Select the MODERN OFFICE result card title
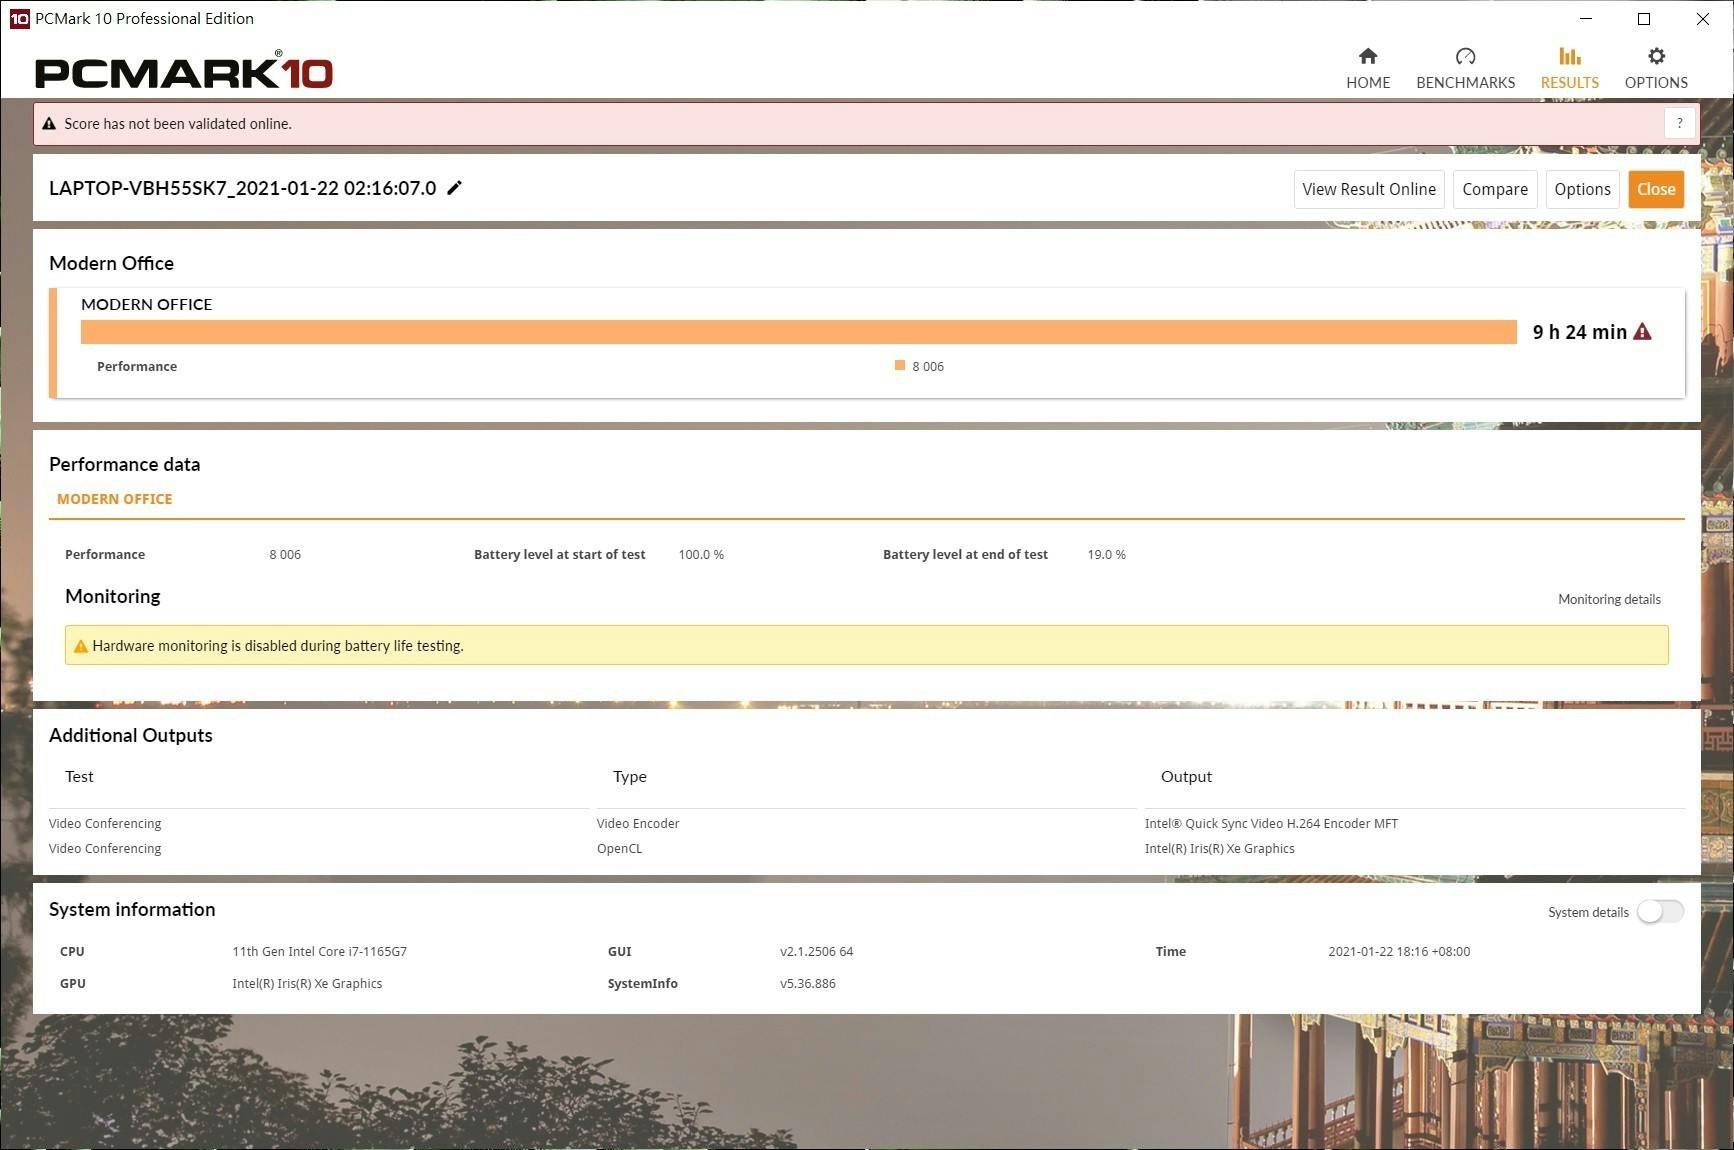The image size is (1734, 1150). click(146, 304)
